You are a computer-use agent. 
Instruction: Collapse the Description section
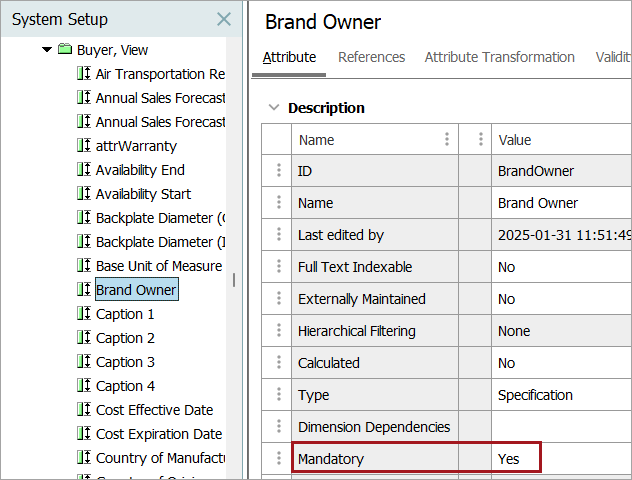click(x=274, y=108)
